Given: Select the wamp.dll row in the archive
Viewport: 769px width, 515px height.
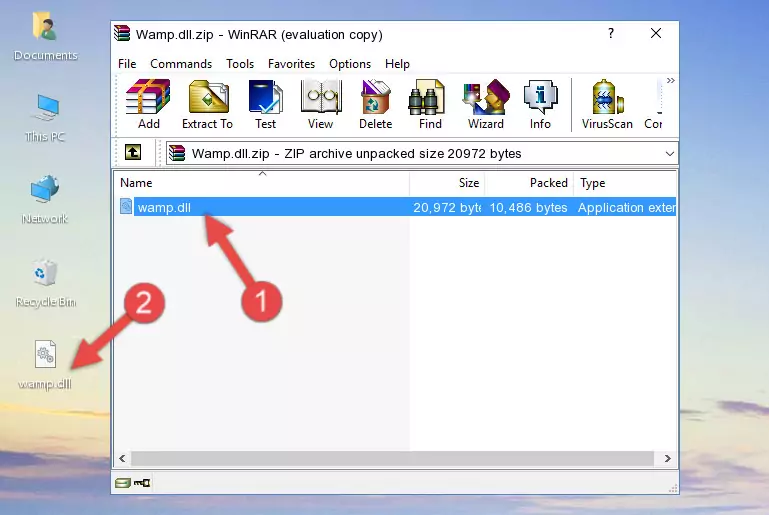Looking at the screenshot, I should pos(396,207).
